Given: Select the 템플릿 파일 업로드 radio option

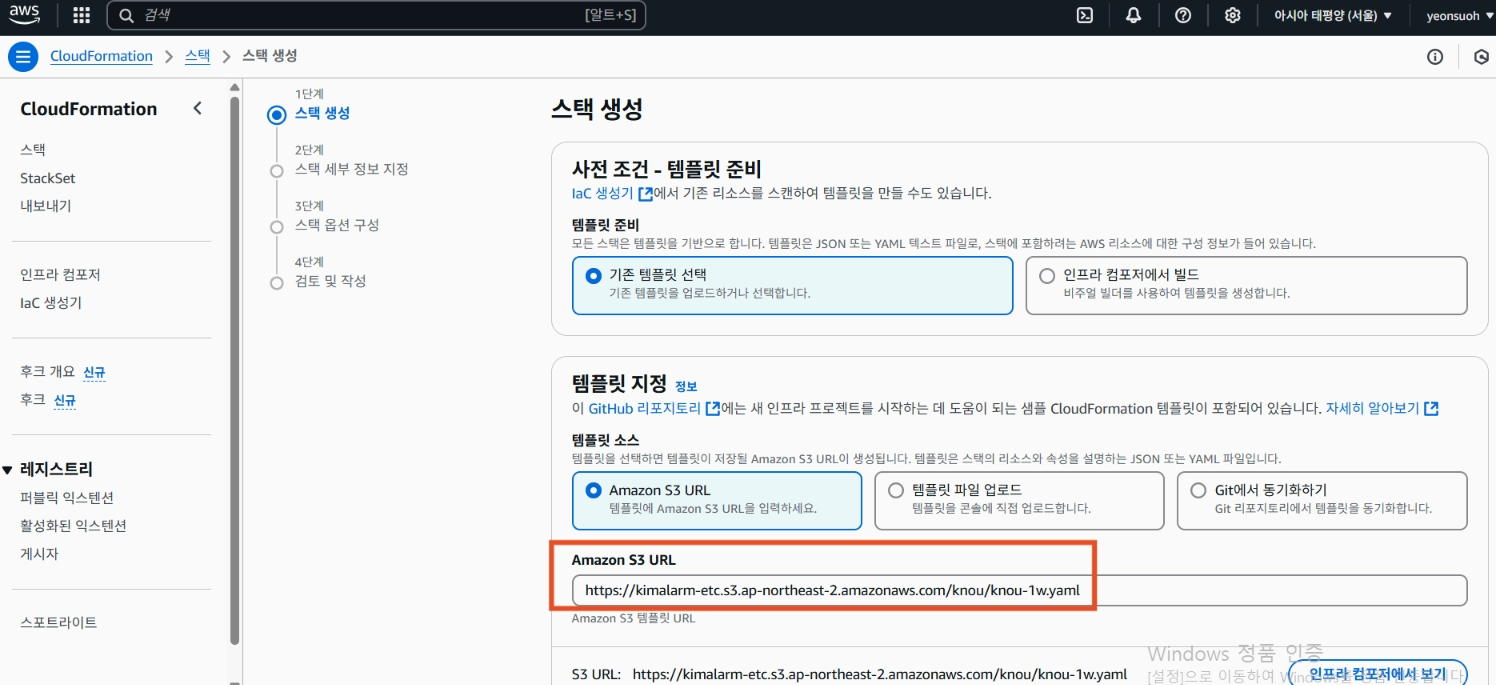Looking at the screenshot, I should [x=896, y=490].
